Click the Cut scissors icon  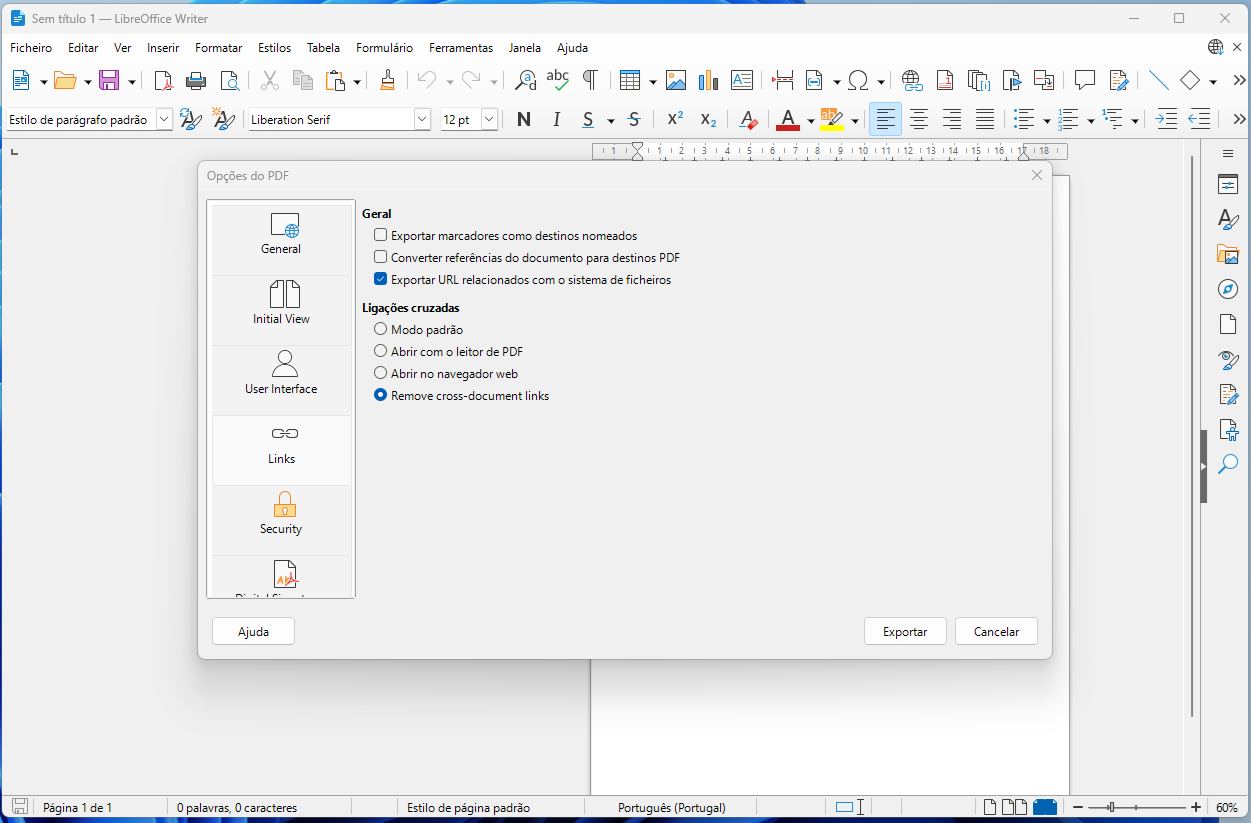point(269,80)
